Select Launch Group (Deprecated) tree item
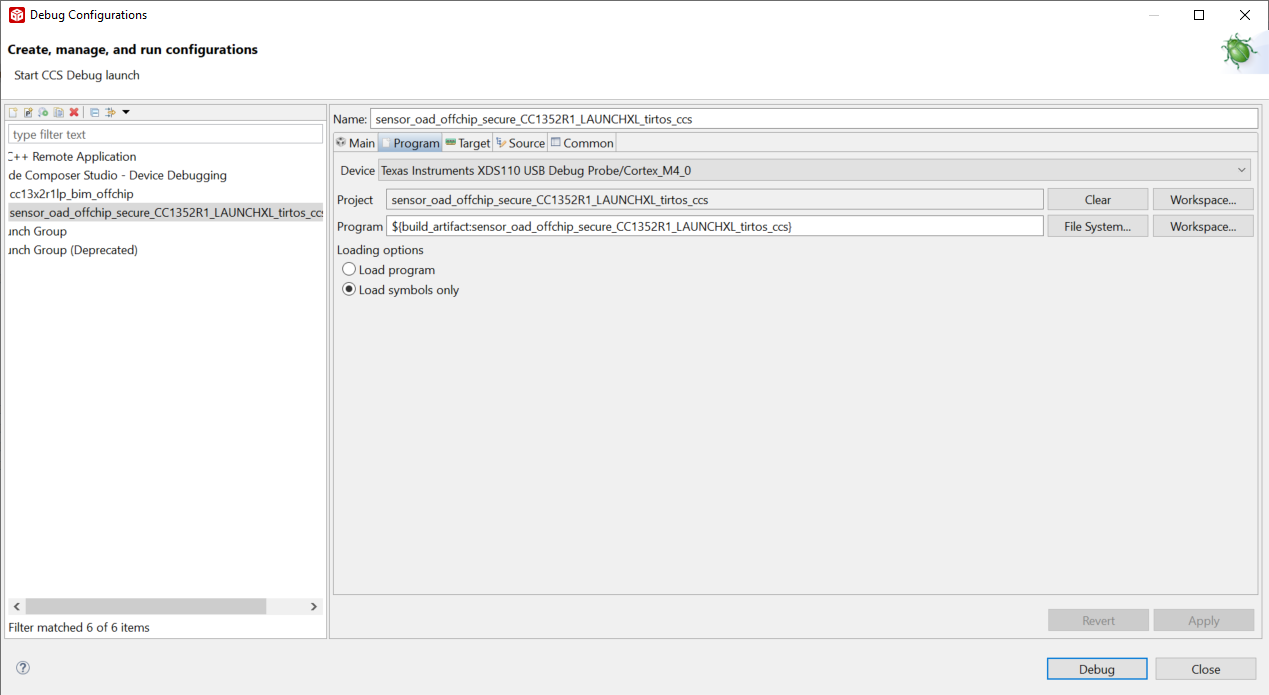Viewport: 1269px width, 695px height. pyautogui.click(x=72, y=250)
